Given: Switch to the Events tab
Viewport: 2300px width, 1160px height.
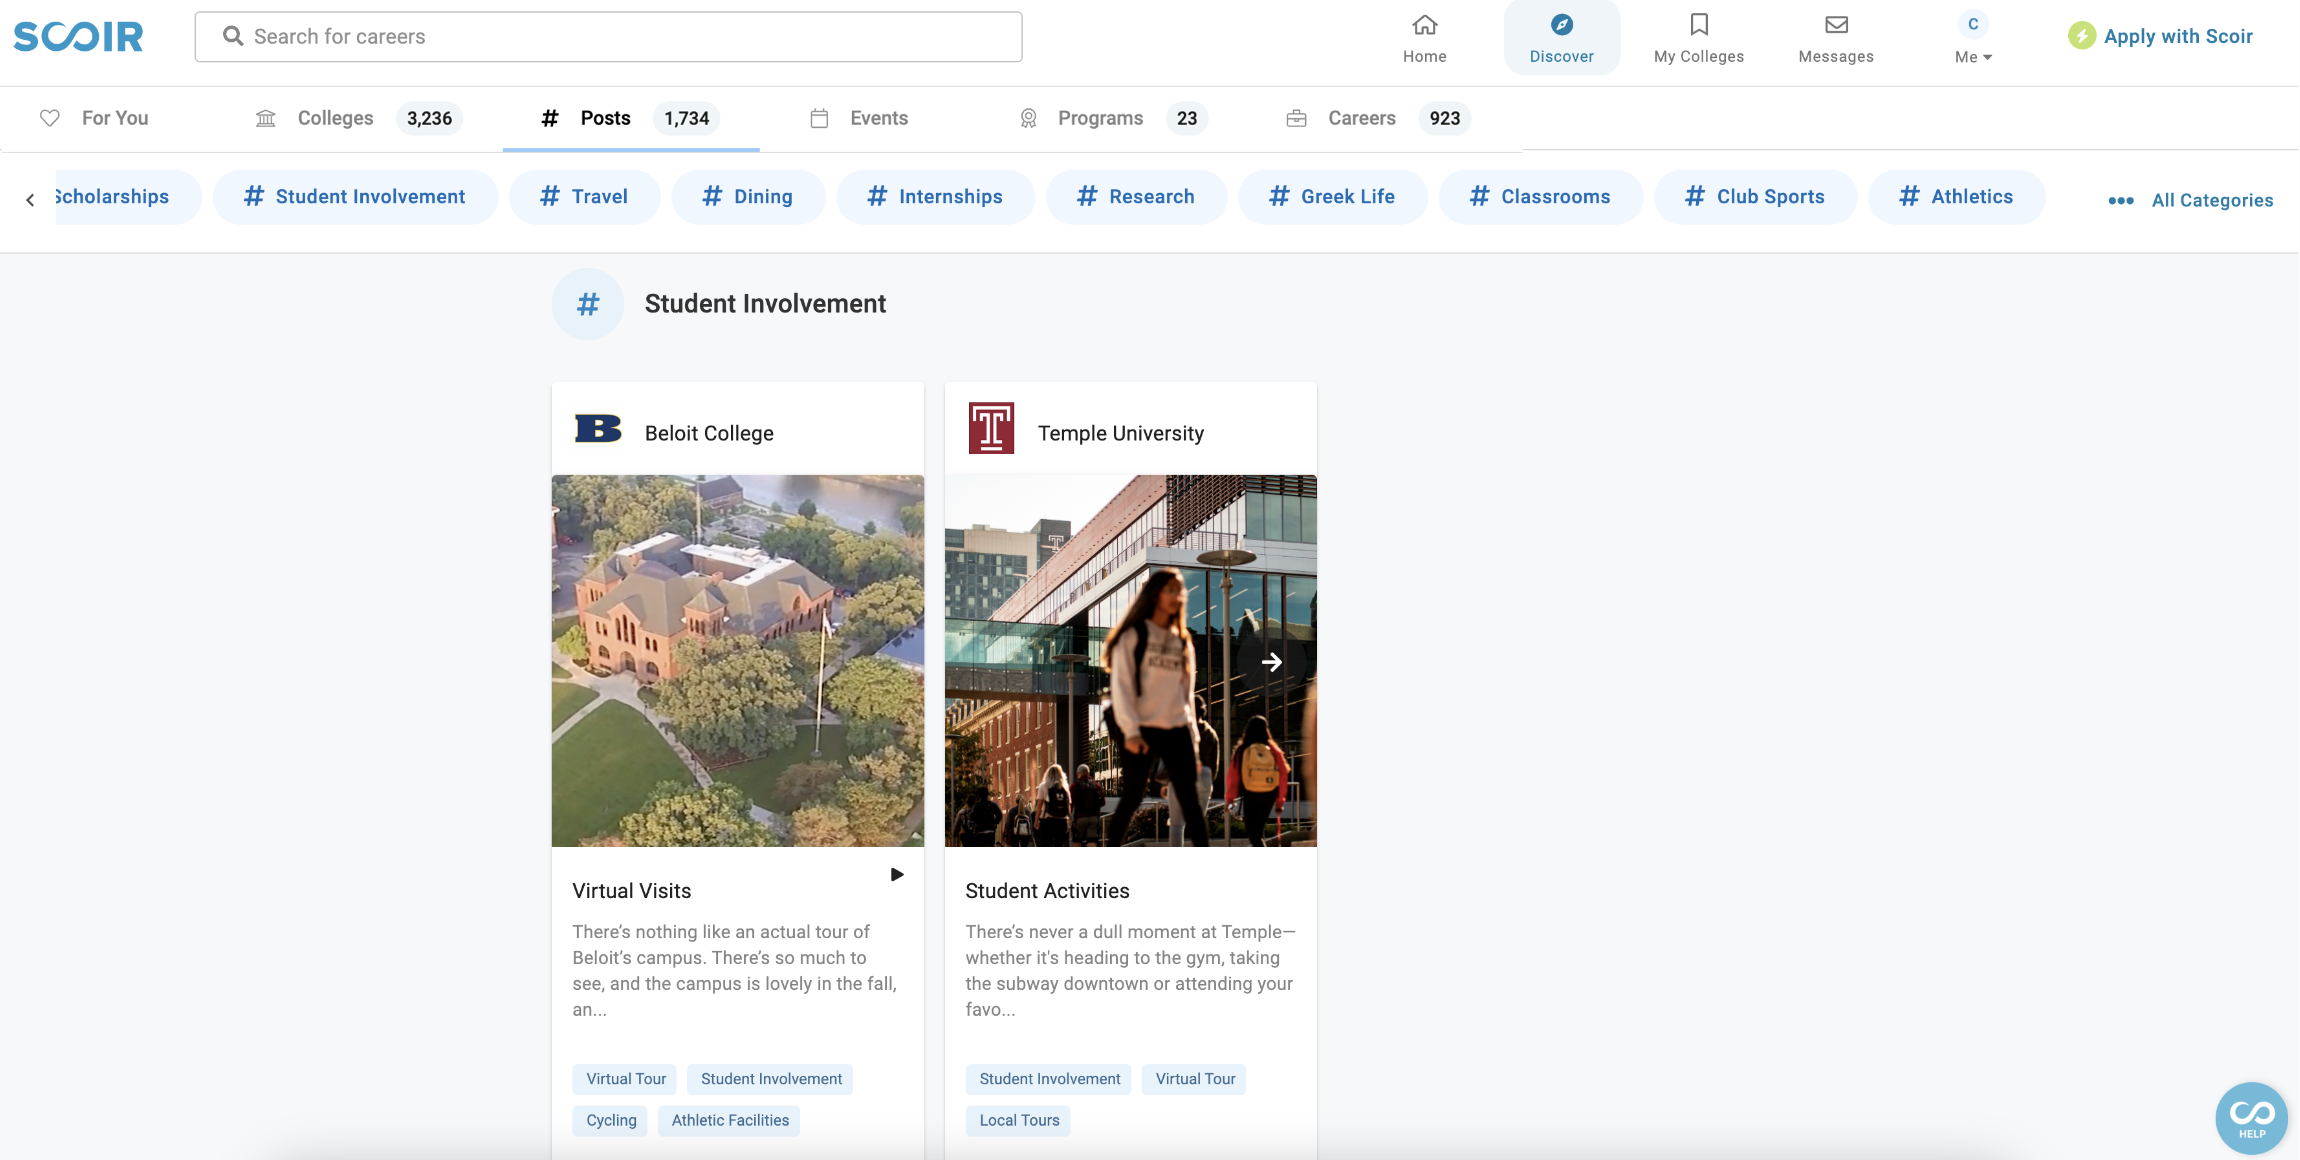Looking at the screenshot, I should (x=859, y=118).
